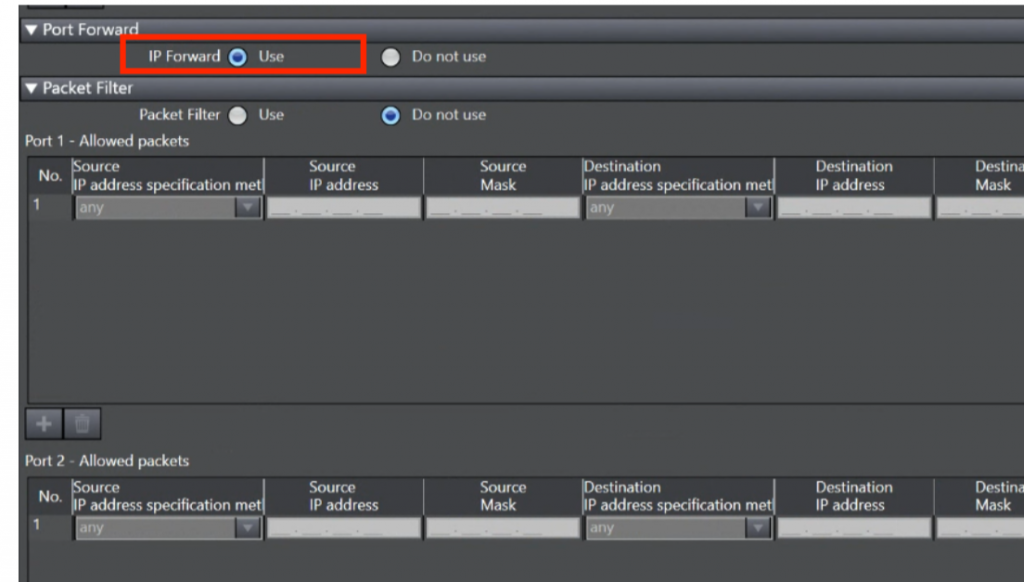Open Port 2 Source IP address specification dropdown
1024x582 pixels.
coord(247,528)
